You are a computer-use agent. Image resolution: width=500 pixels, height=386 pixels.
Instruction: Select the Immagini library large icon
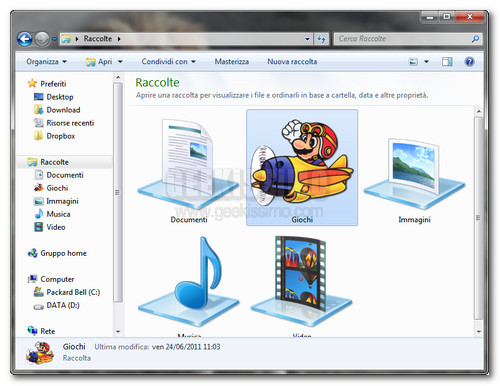[414, 173]
